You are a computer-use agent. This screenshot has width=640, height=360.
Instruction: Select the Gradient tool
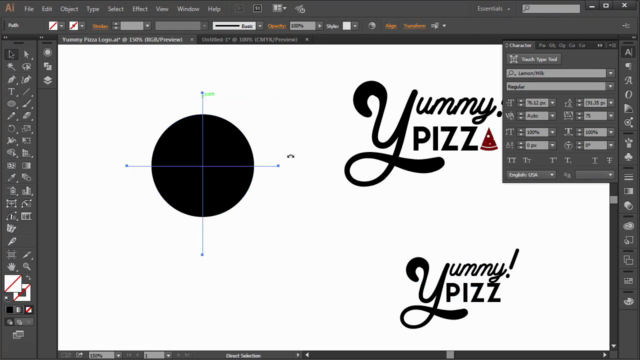(x=27, y=166)
